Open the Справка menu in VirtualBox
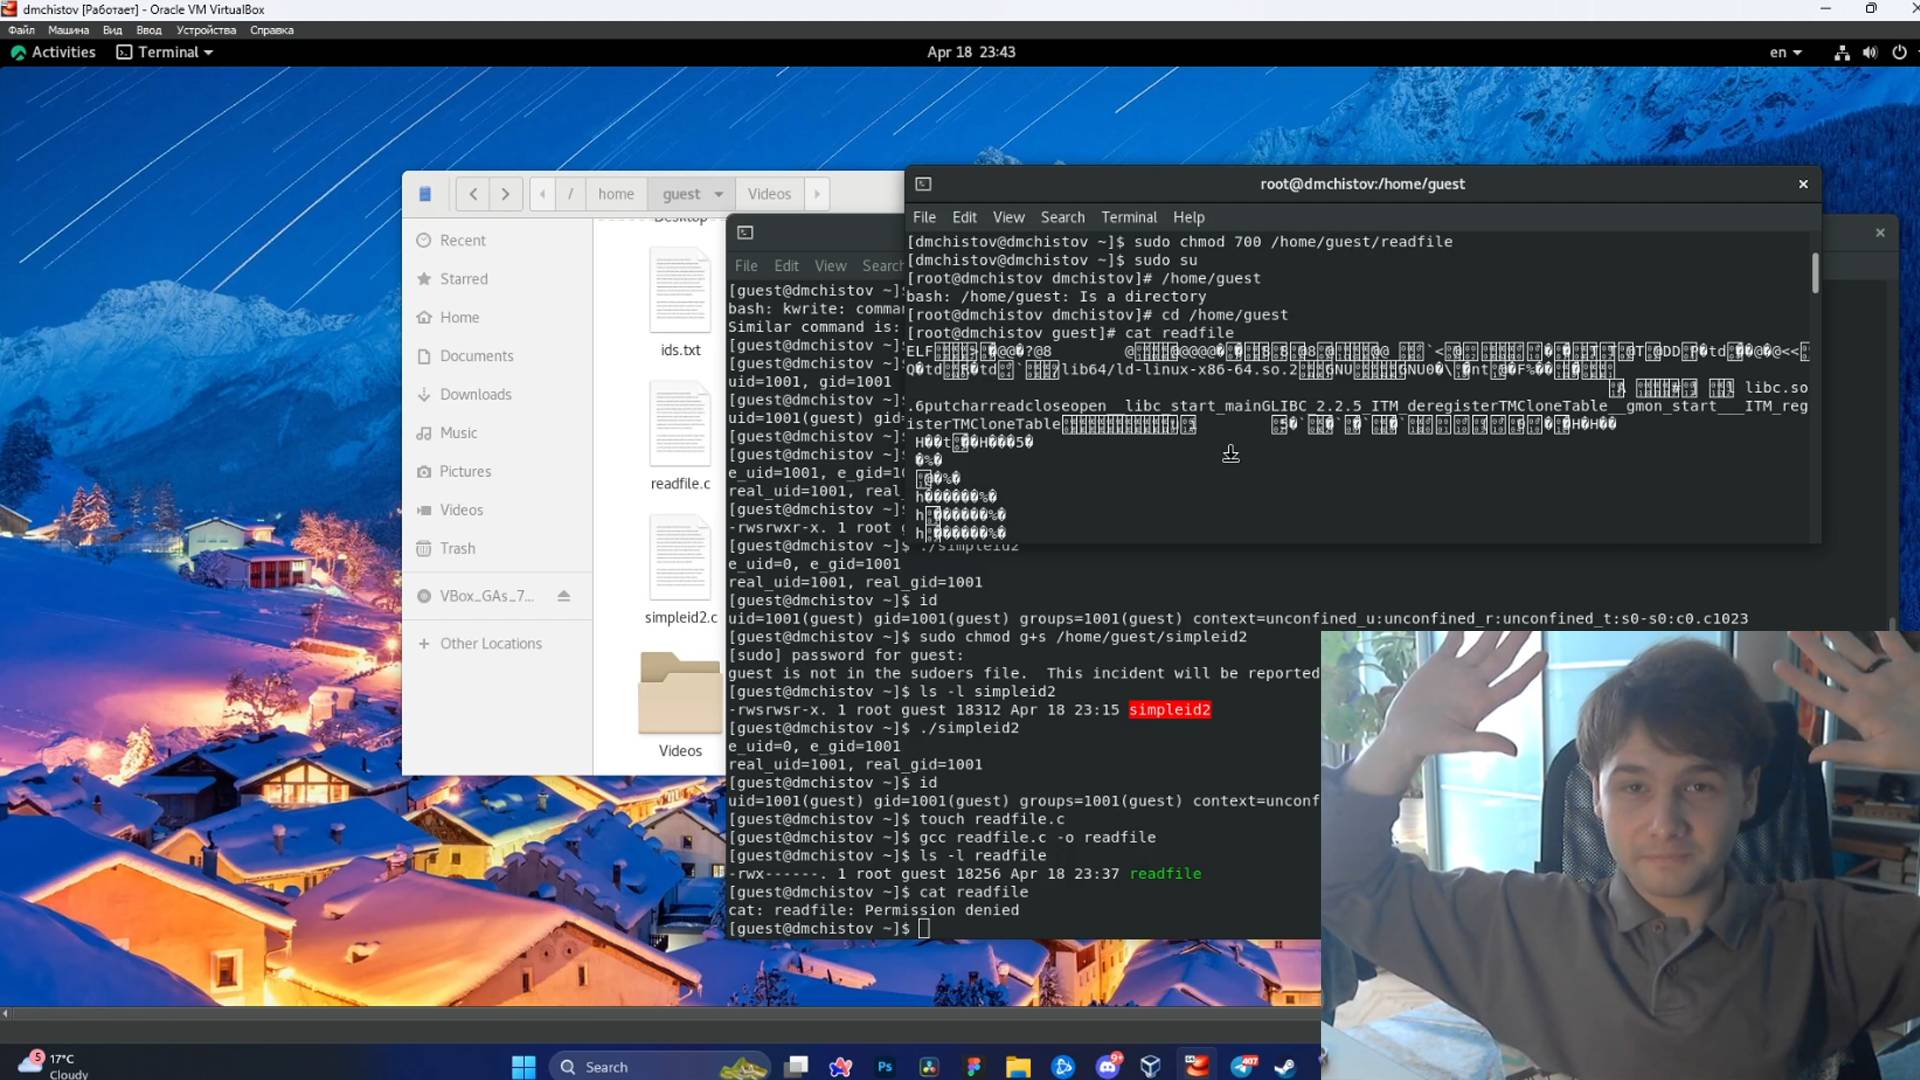The height and width of the screenshot is (1080, 1920). (271, 30)
